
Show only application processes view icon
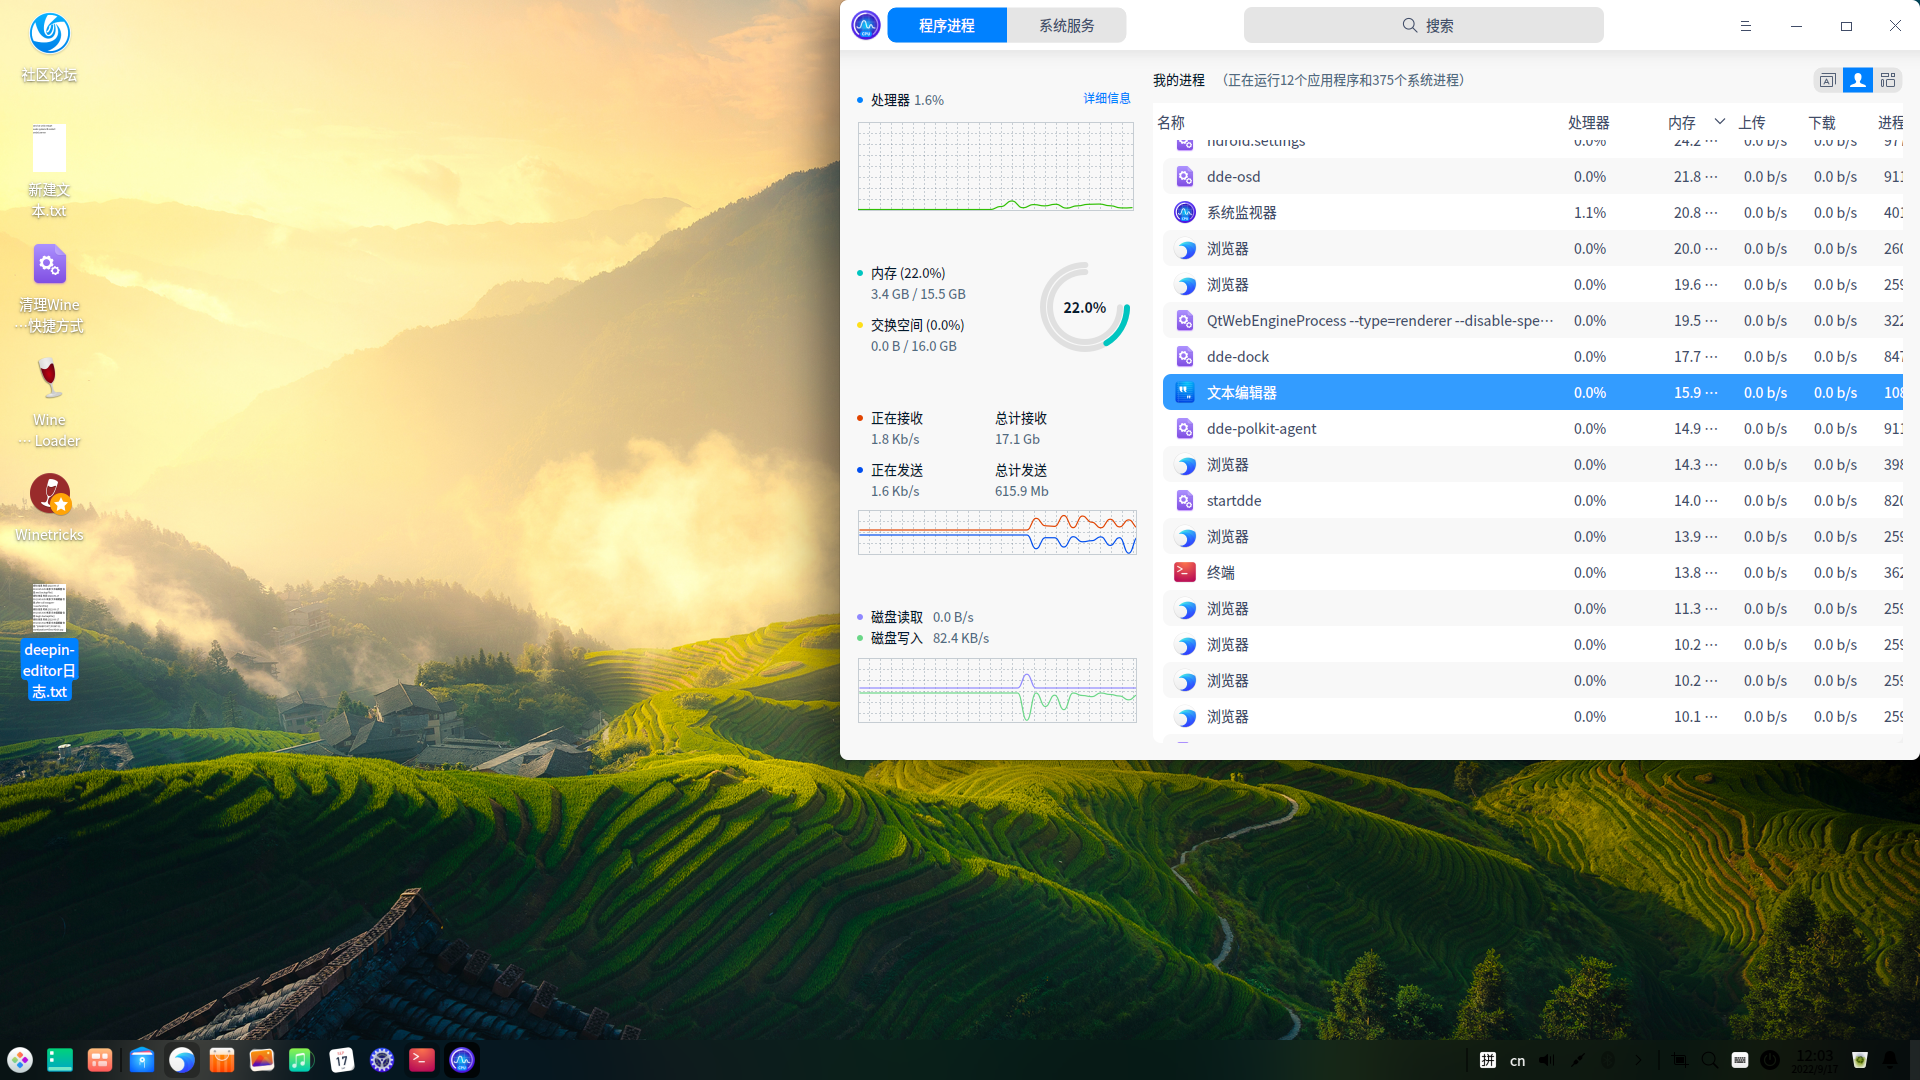[1827, 80]
